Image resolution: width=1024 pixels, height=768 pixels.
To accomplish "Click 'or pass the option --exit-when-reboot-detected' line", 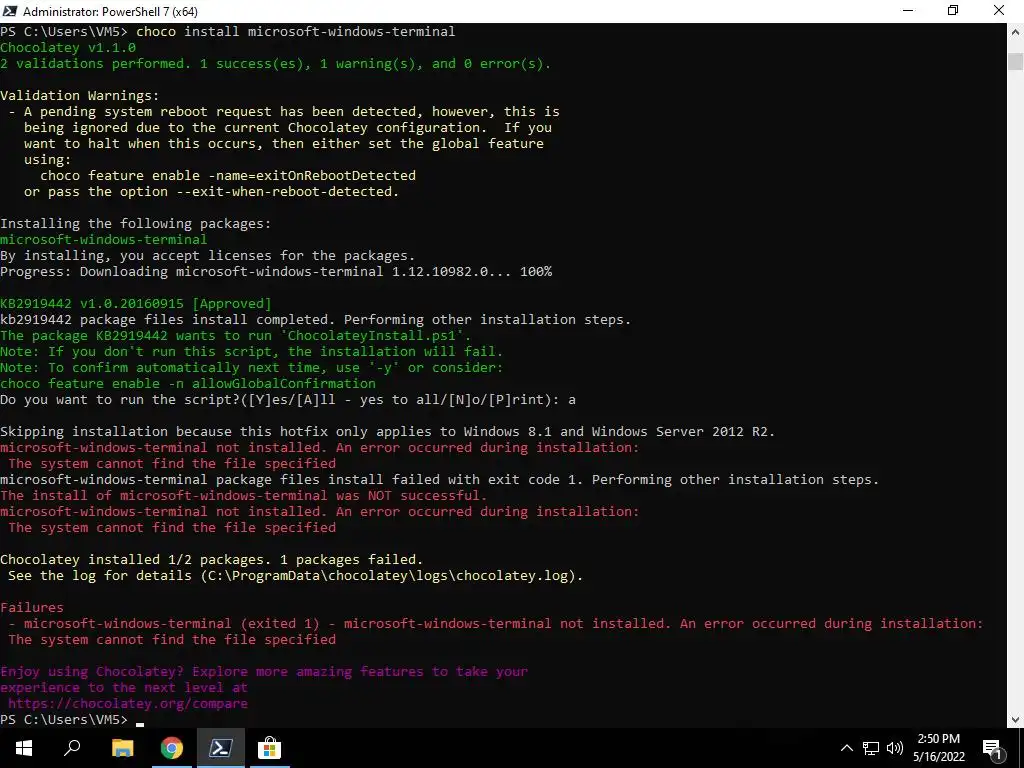I will [x=212, y=191].
